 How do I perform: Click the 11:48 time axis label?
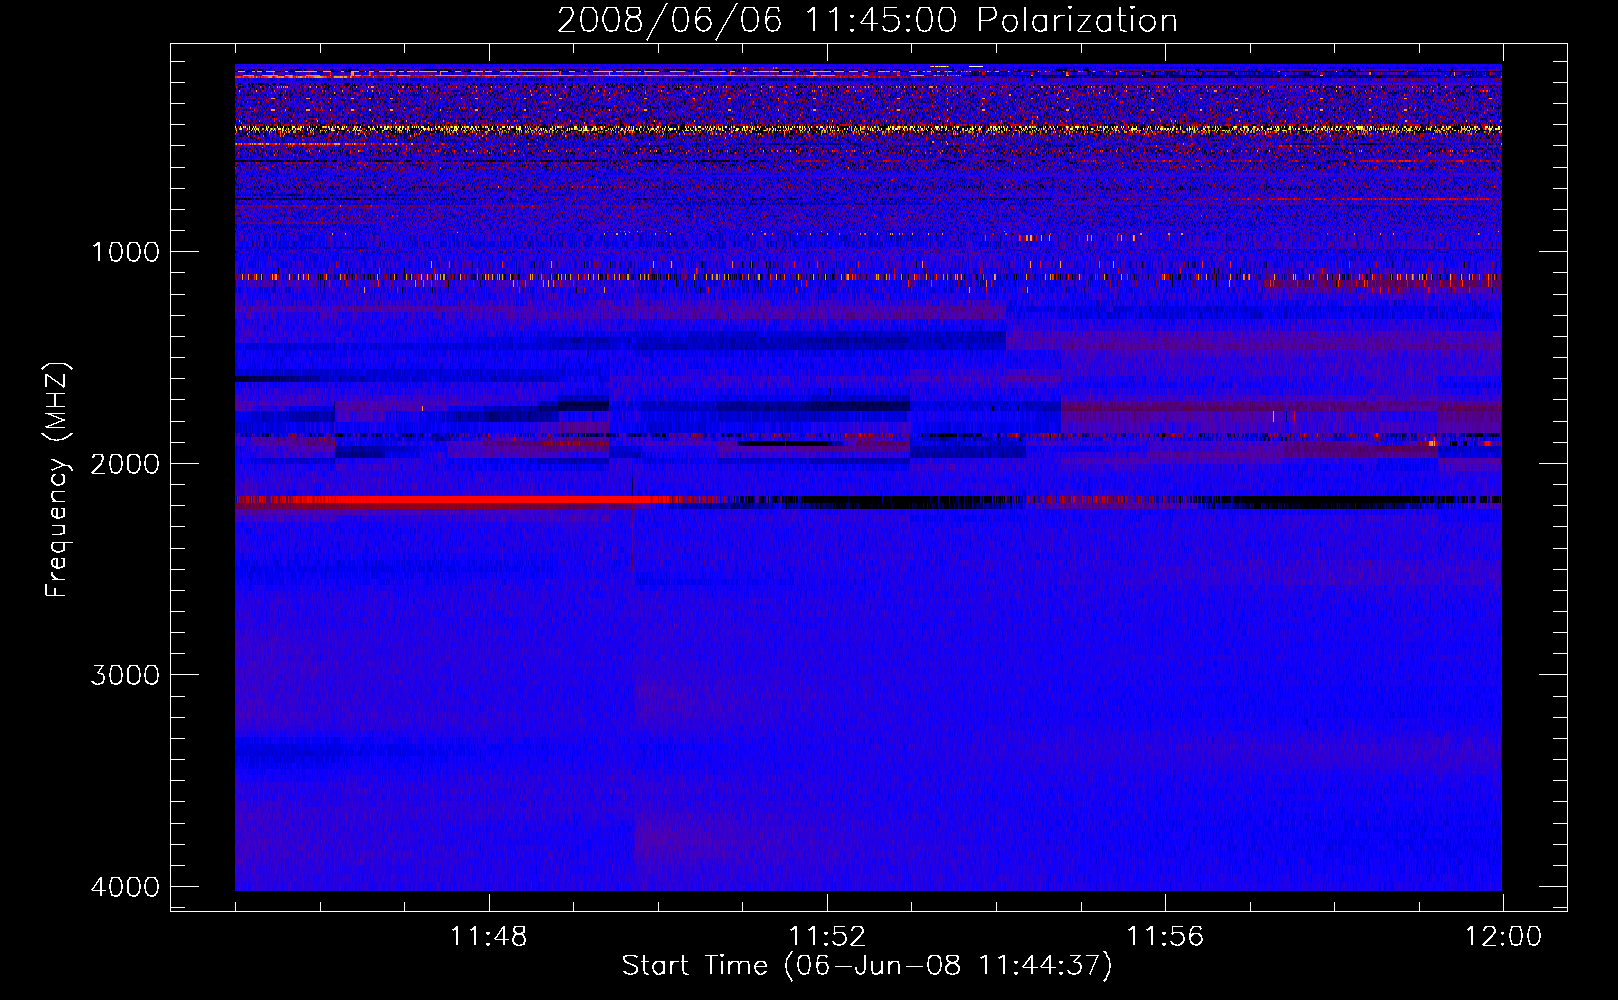click(x=488, y=937)
